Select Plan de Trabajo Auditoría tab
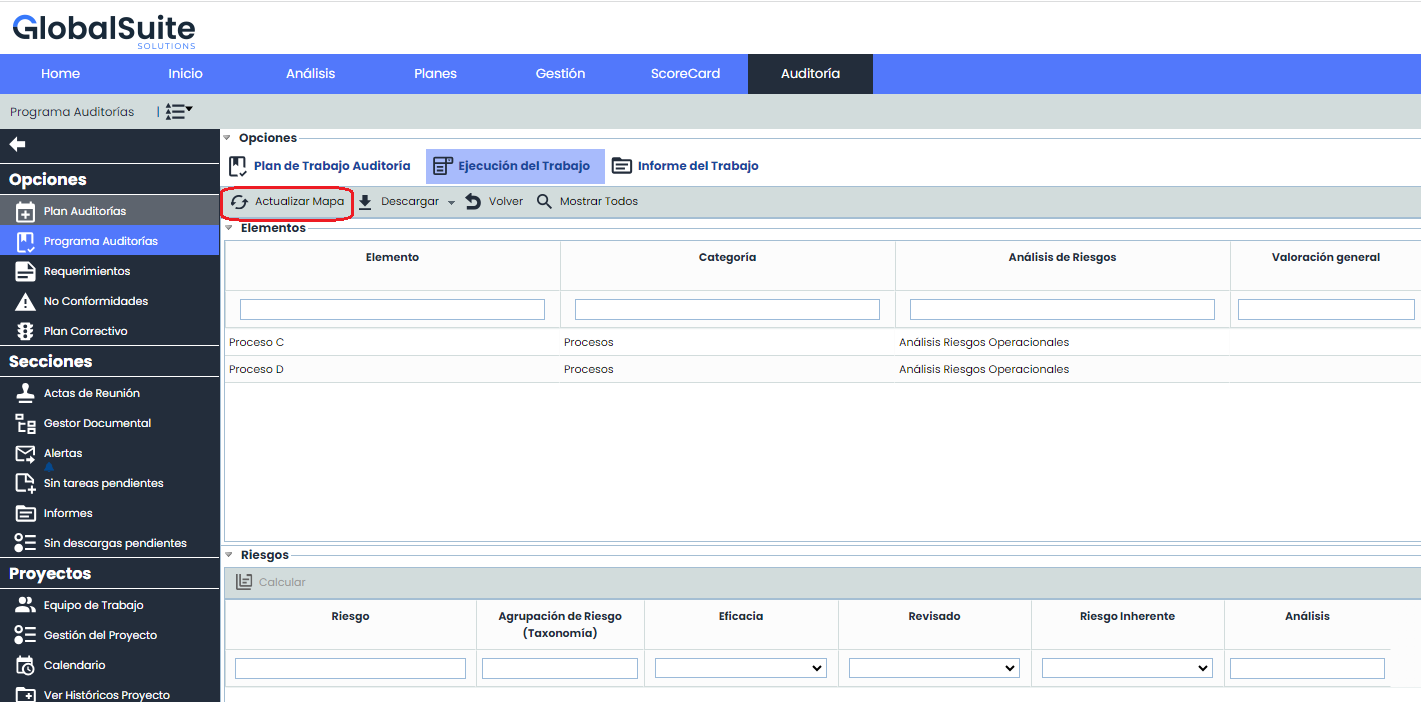The width and height of the screenshot is (1421, 702). (x=320, y=166)
